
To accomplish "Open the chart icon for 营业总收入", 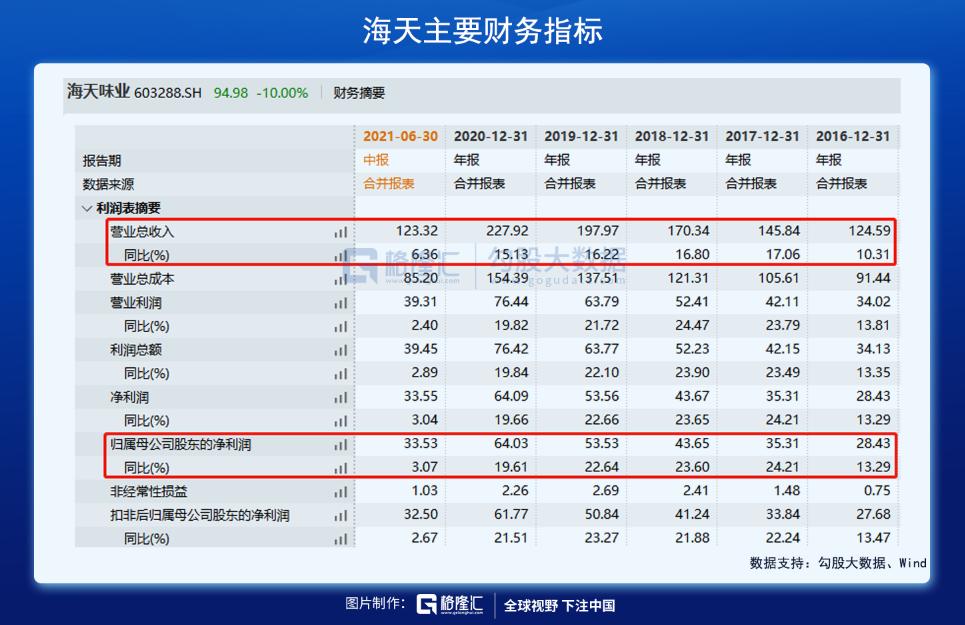I will pos(340,232).
